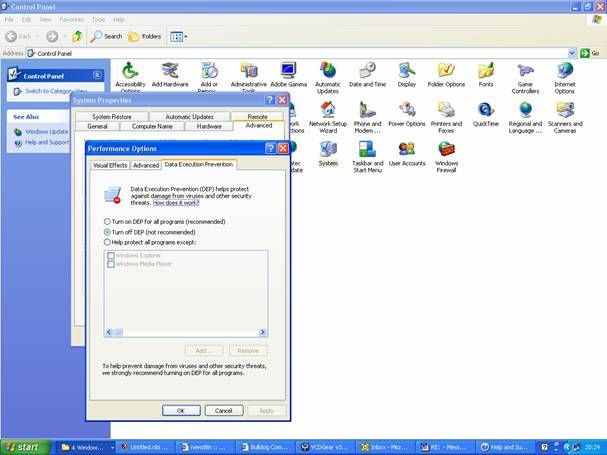607x455 pixels.
Task: Open Date and Time icon
Action: tap(367, 75)
